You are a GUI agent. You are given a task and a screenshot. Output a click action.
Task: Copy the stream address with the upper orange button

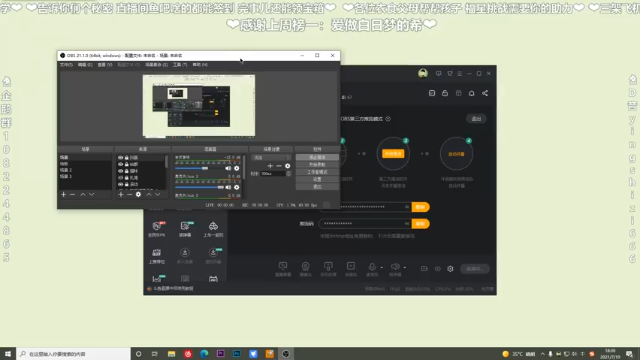[420, 207]
